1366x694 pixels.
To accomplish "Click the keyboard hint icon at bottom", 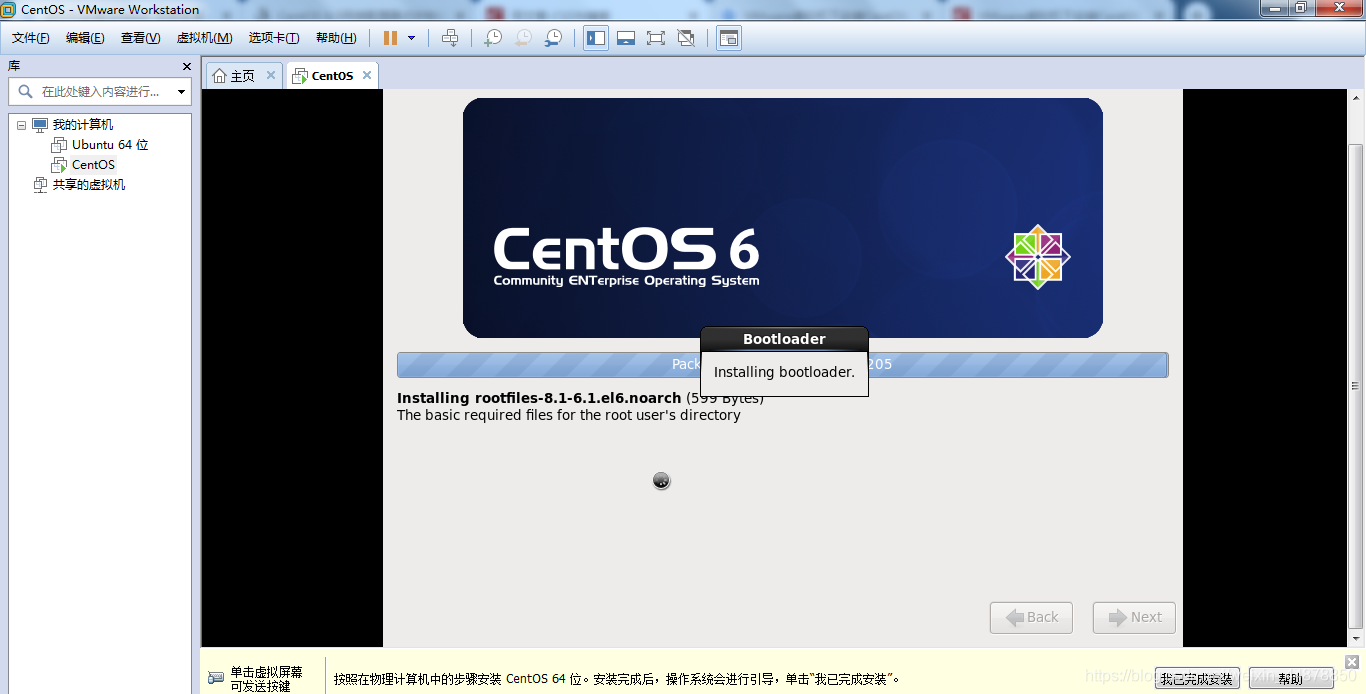I will click(x=215, y=678).
